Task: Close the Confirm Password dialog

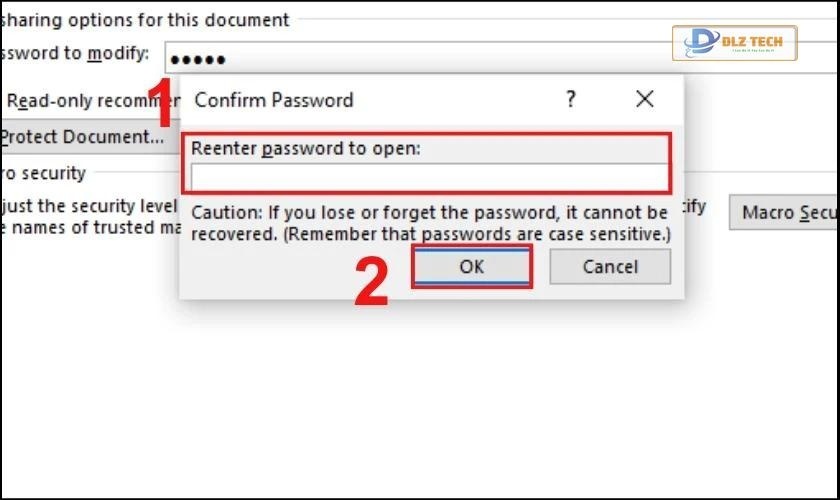Action: (645, 99)
